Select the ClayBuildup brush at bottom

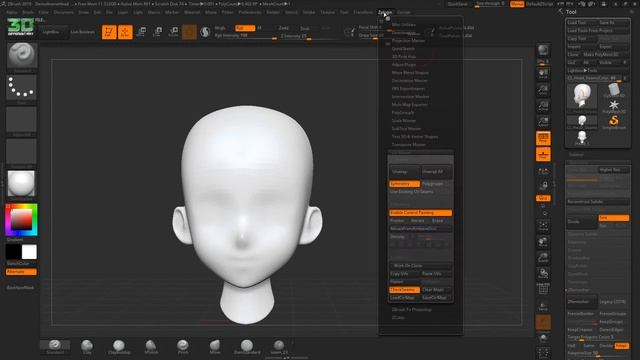coord(119,346)
